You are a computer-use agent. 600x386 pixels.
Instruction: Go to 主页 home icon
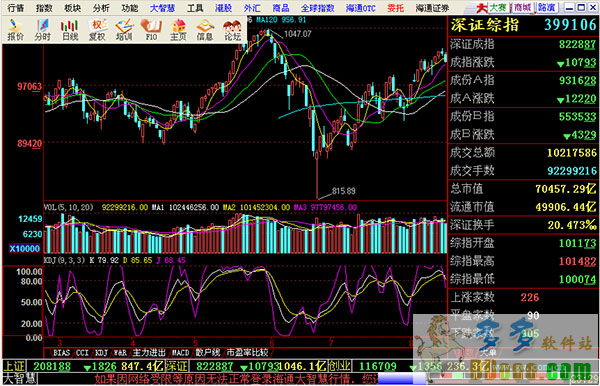point(178,30)
